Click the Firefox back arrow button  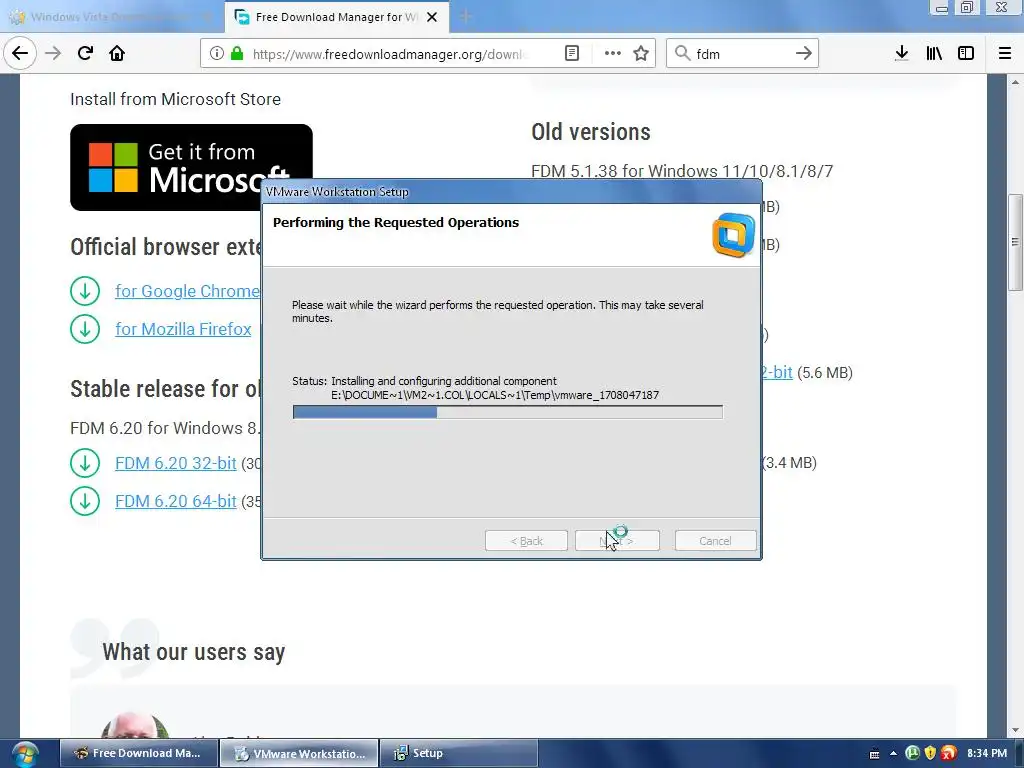pyautogui.click(x=20, y=53)
